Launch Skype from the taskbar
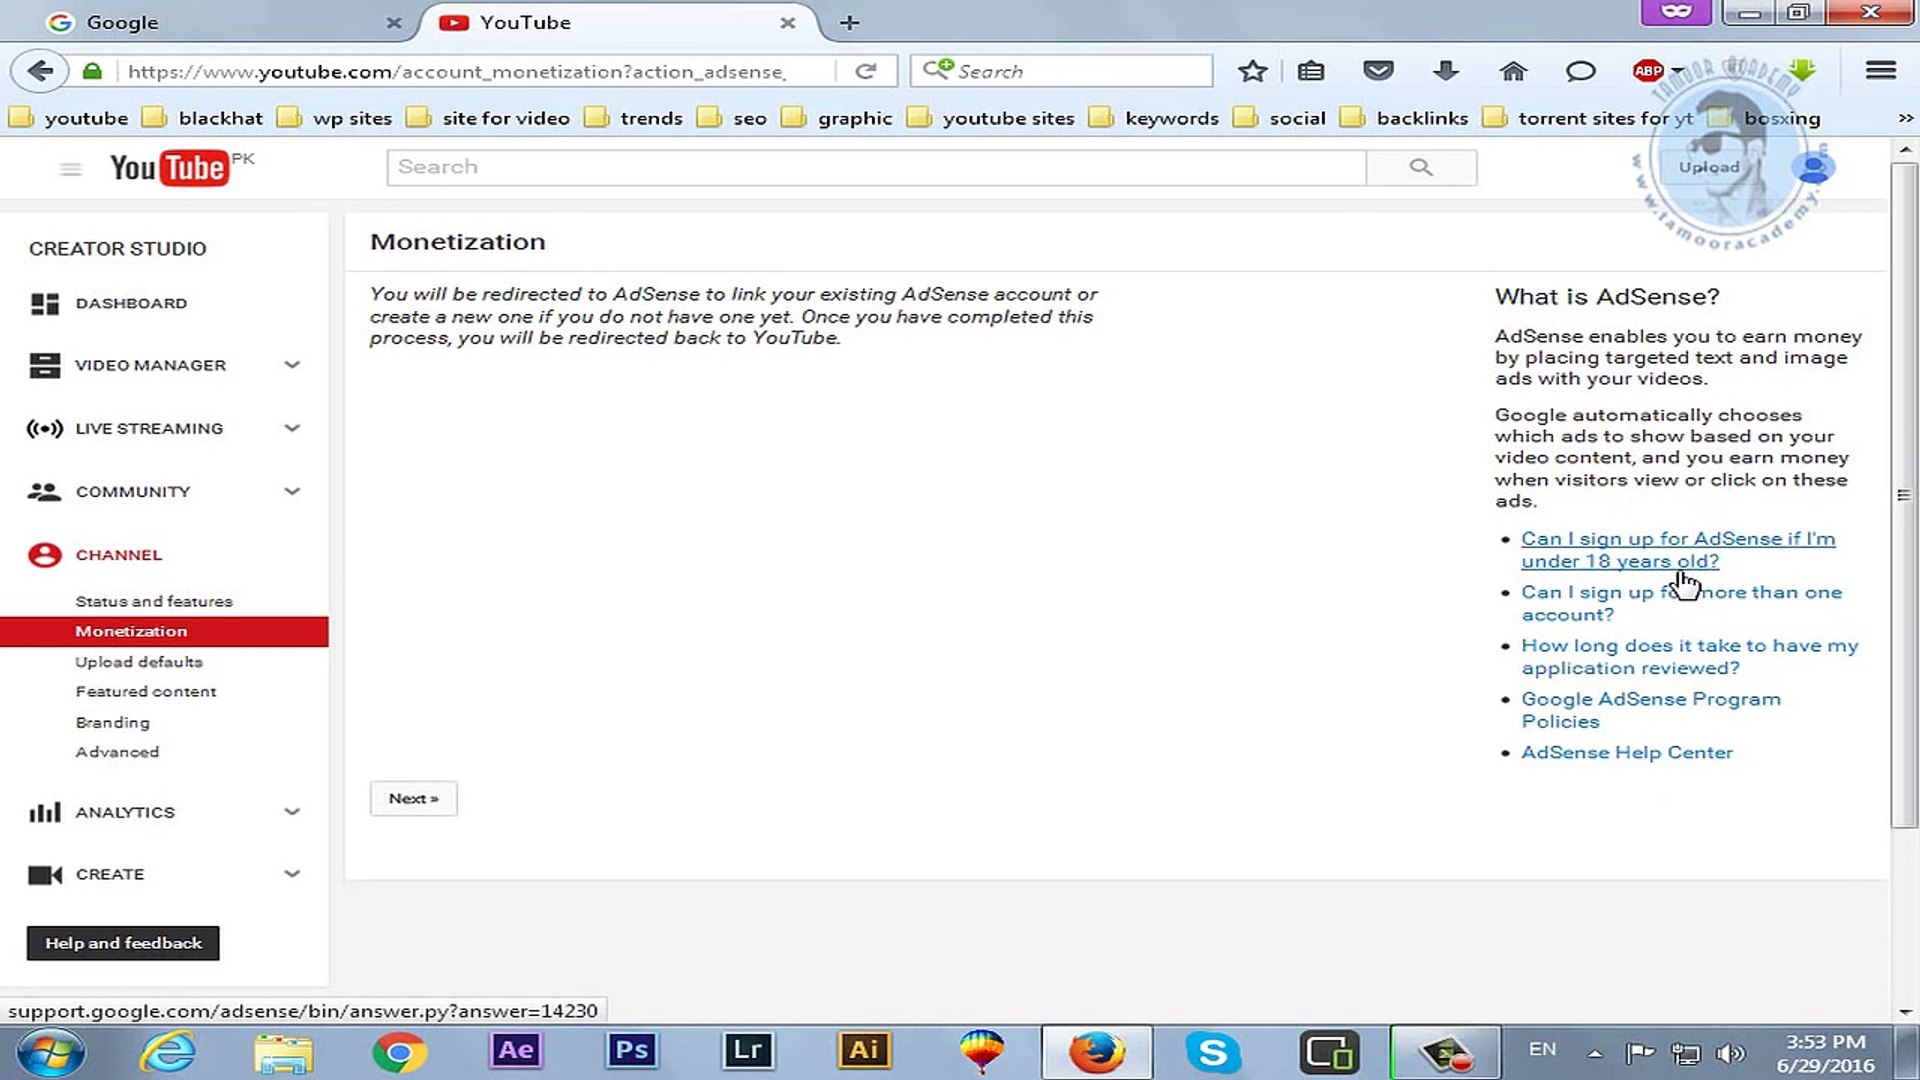The height and width of the screenshot is (1080, 1920). 1213,1051
